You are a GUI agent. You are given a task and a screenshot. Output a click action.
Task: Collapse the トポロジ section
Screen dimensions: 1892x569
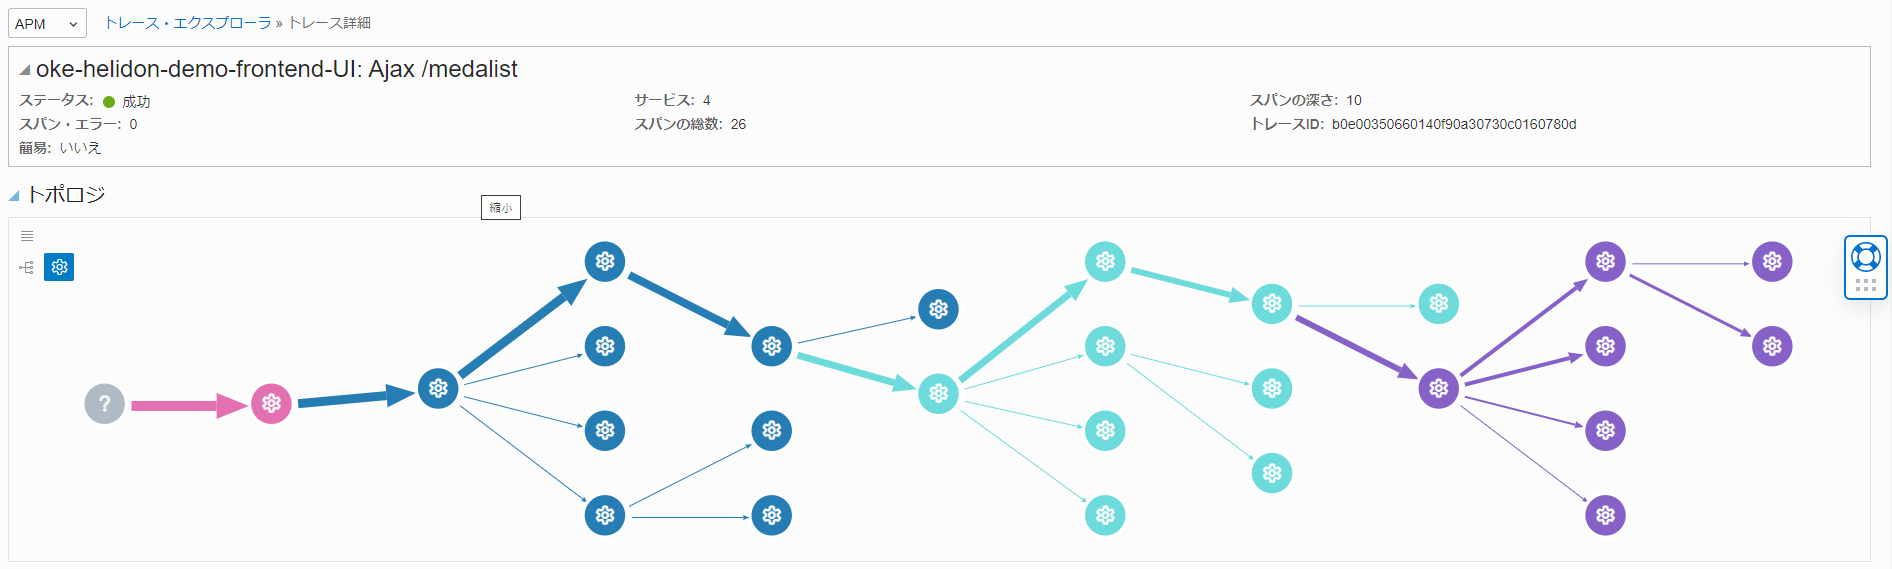click(x=14, y=196)
